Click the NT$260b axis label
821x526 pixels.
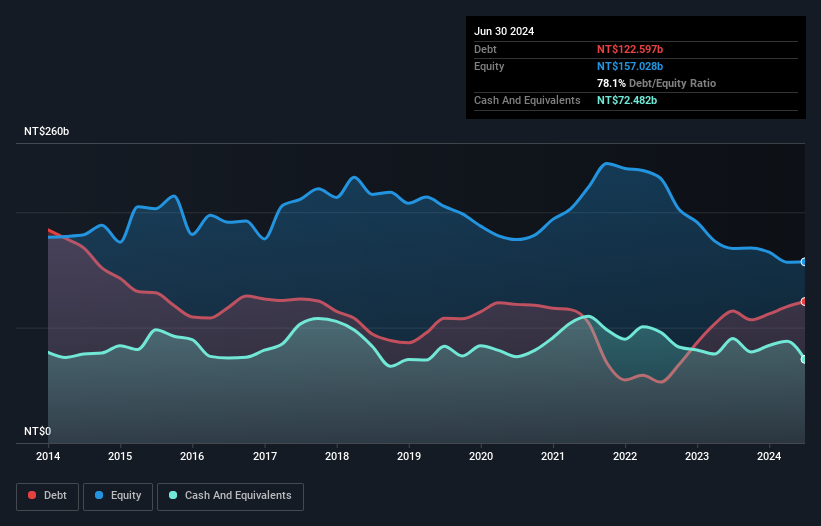pyautogui.click(x=47, y=131)
